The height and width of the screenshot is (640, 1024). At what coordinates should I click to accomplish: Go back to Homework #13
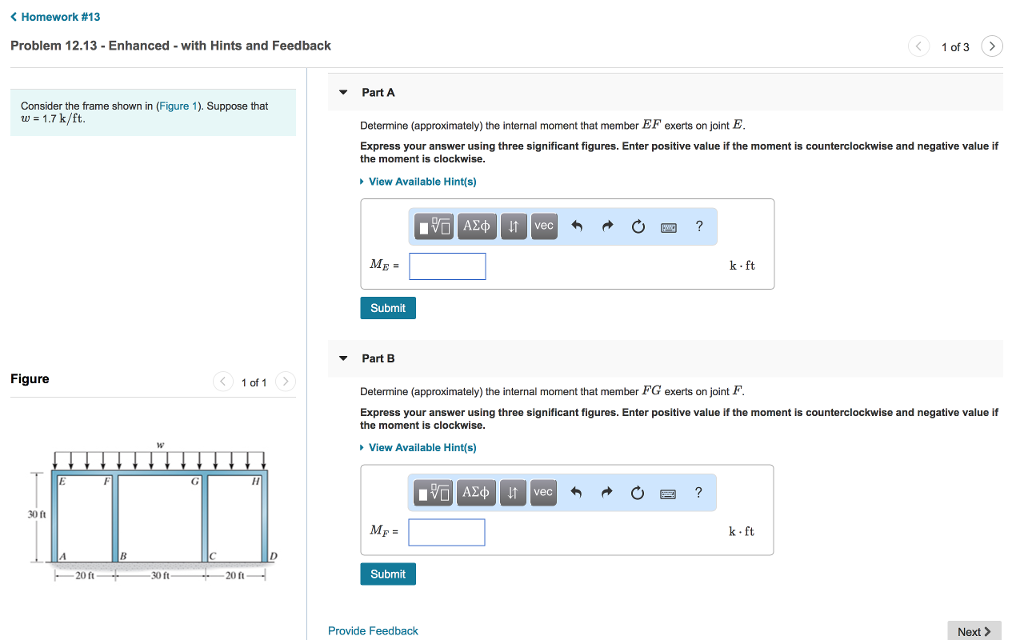point(55,17)
